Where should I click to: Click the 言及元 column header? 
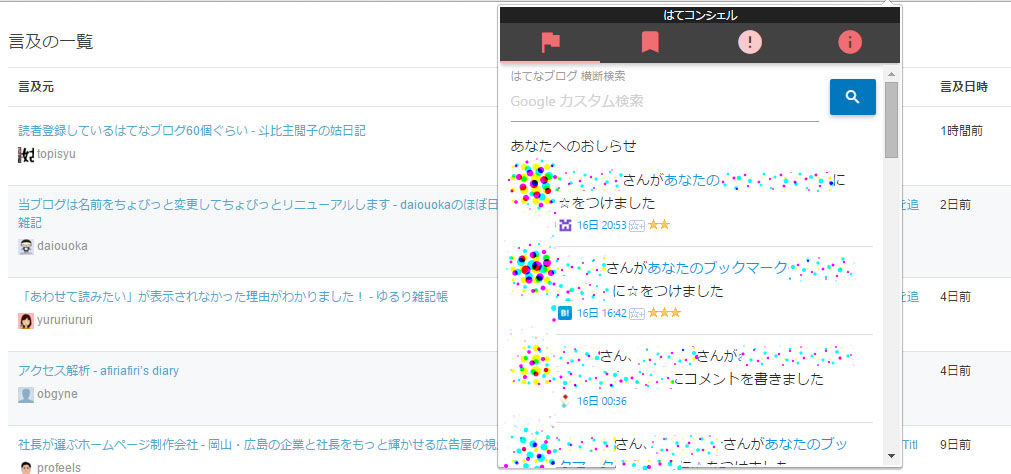(36, 87)
